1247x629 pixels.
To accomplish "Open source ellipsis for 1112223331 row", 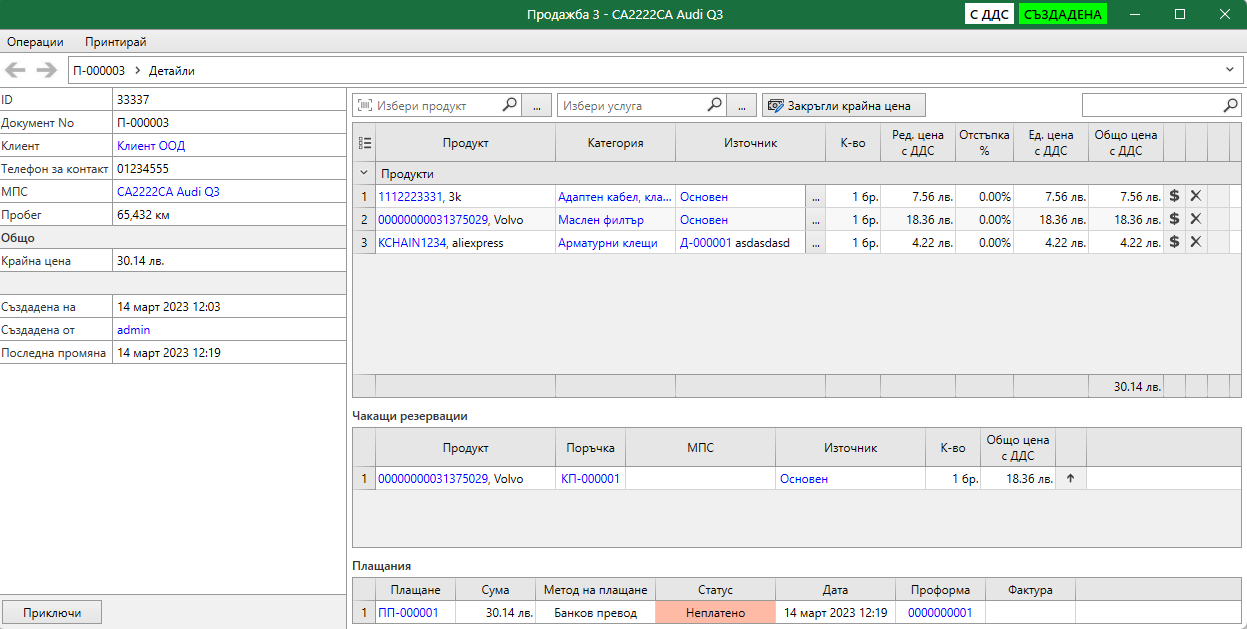I will 815,197.
